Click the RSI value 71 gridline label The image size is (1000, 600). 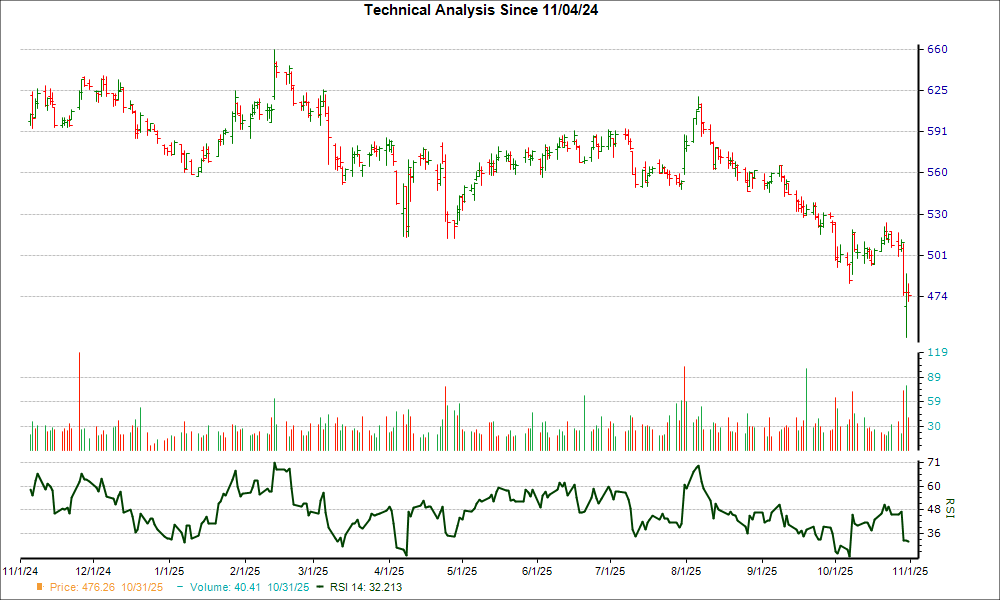pyautogui.click(x=932, y=461)
